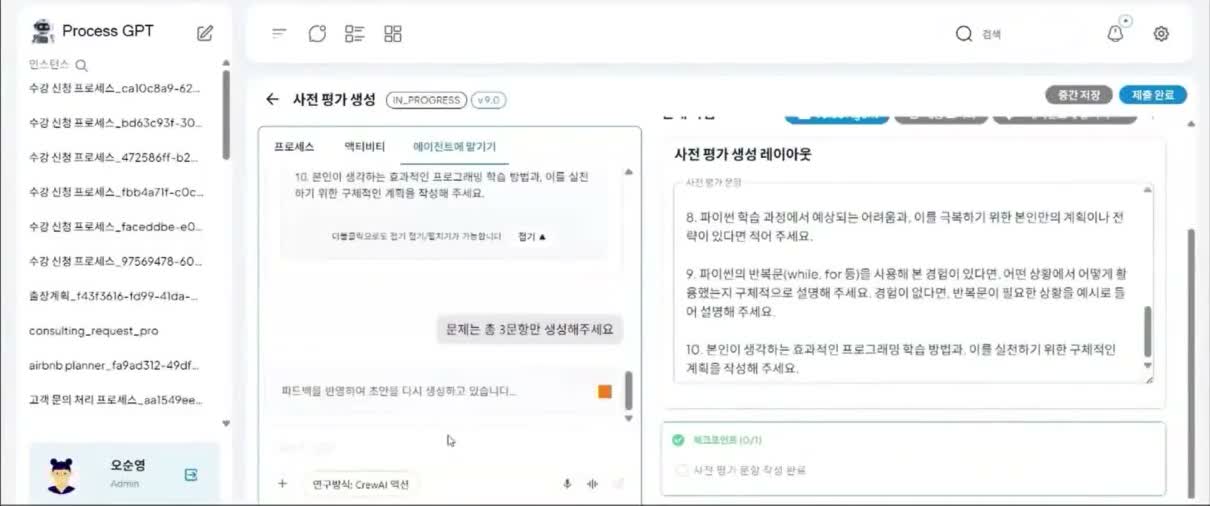Open instance 수강 신청 프로세스_ca10c8a9-62
The width and height of the screenshot is (1210, 506).
tap(116, 88)
